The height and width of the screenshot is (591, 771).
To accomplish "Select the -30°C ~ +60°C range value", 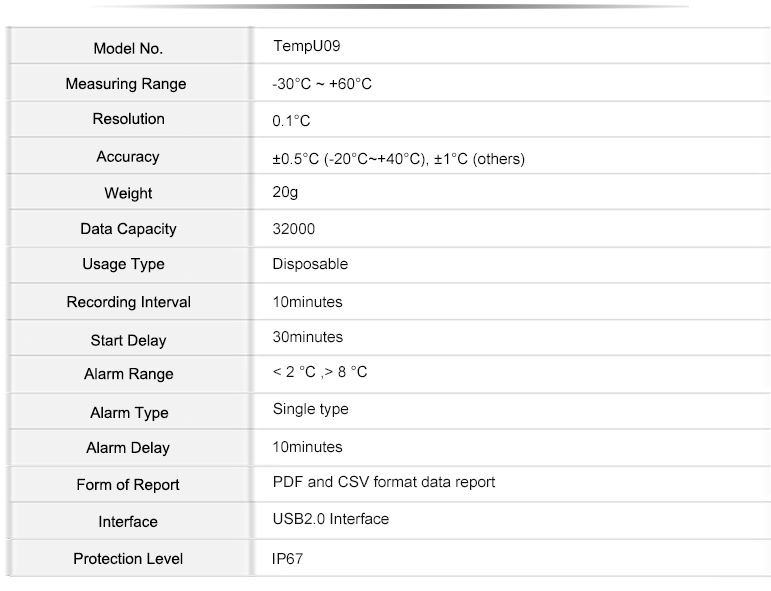I will click(322, 84).
